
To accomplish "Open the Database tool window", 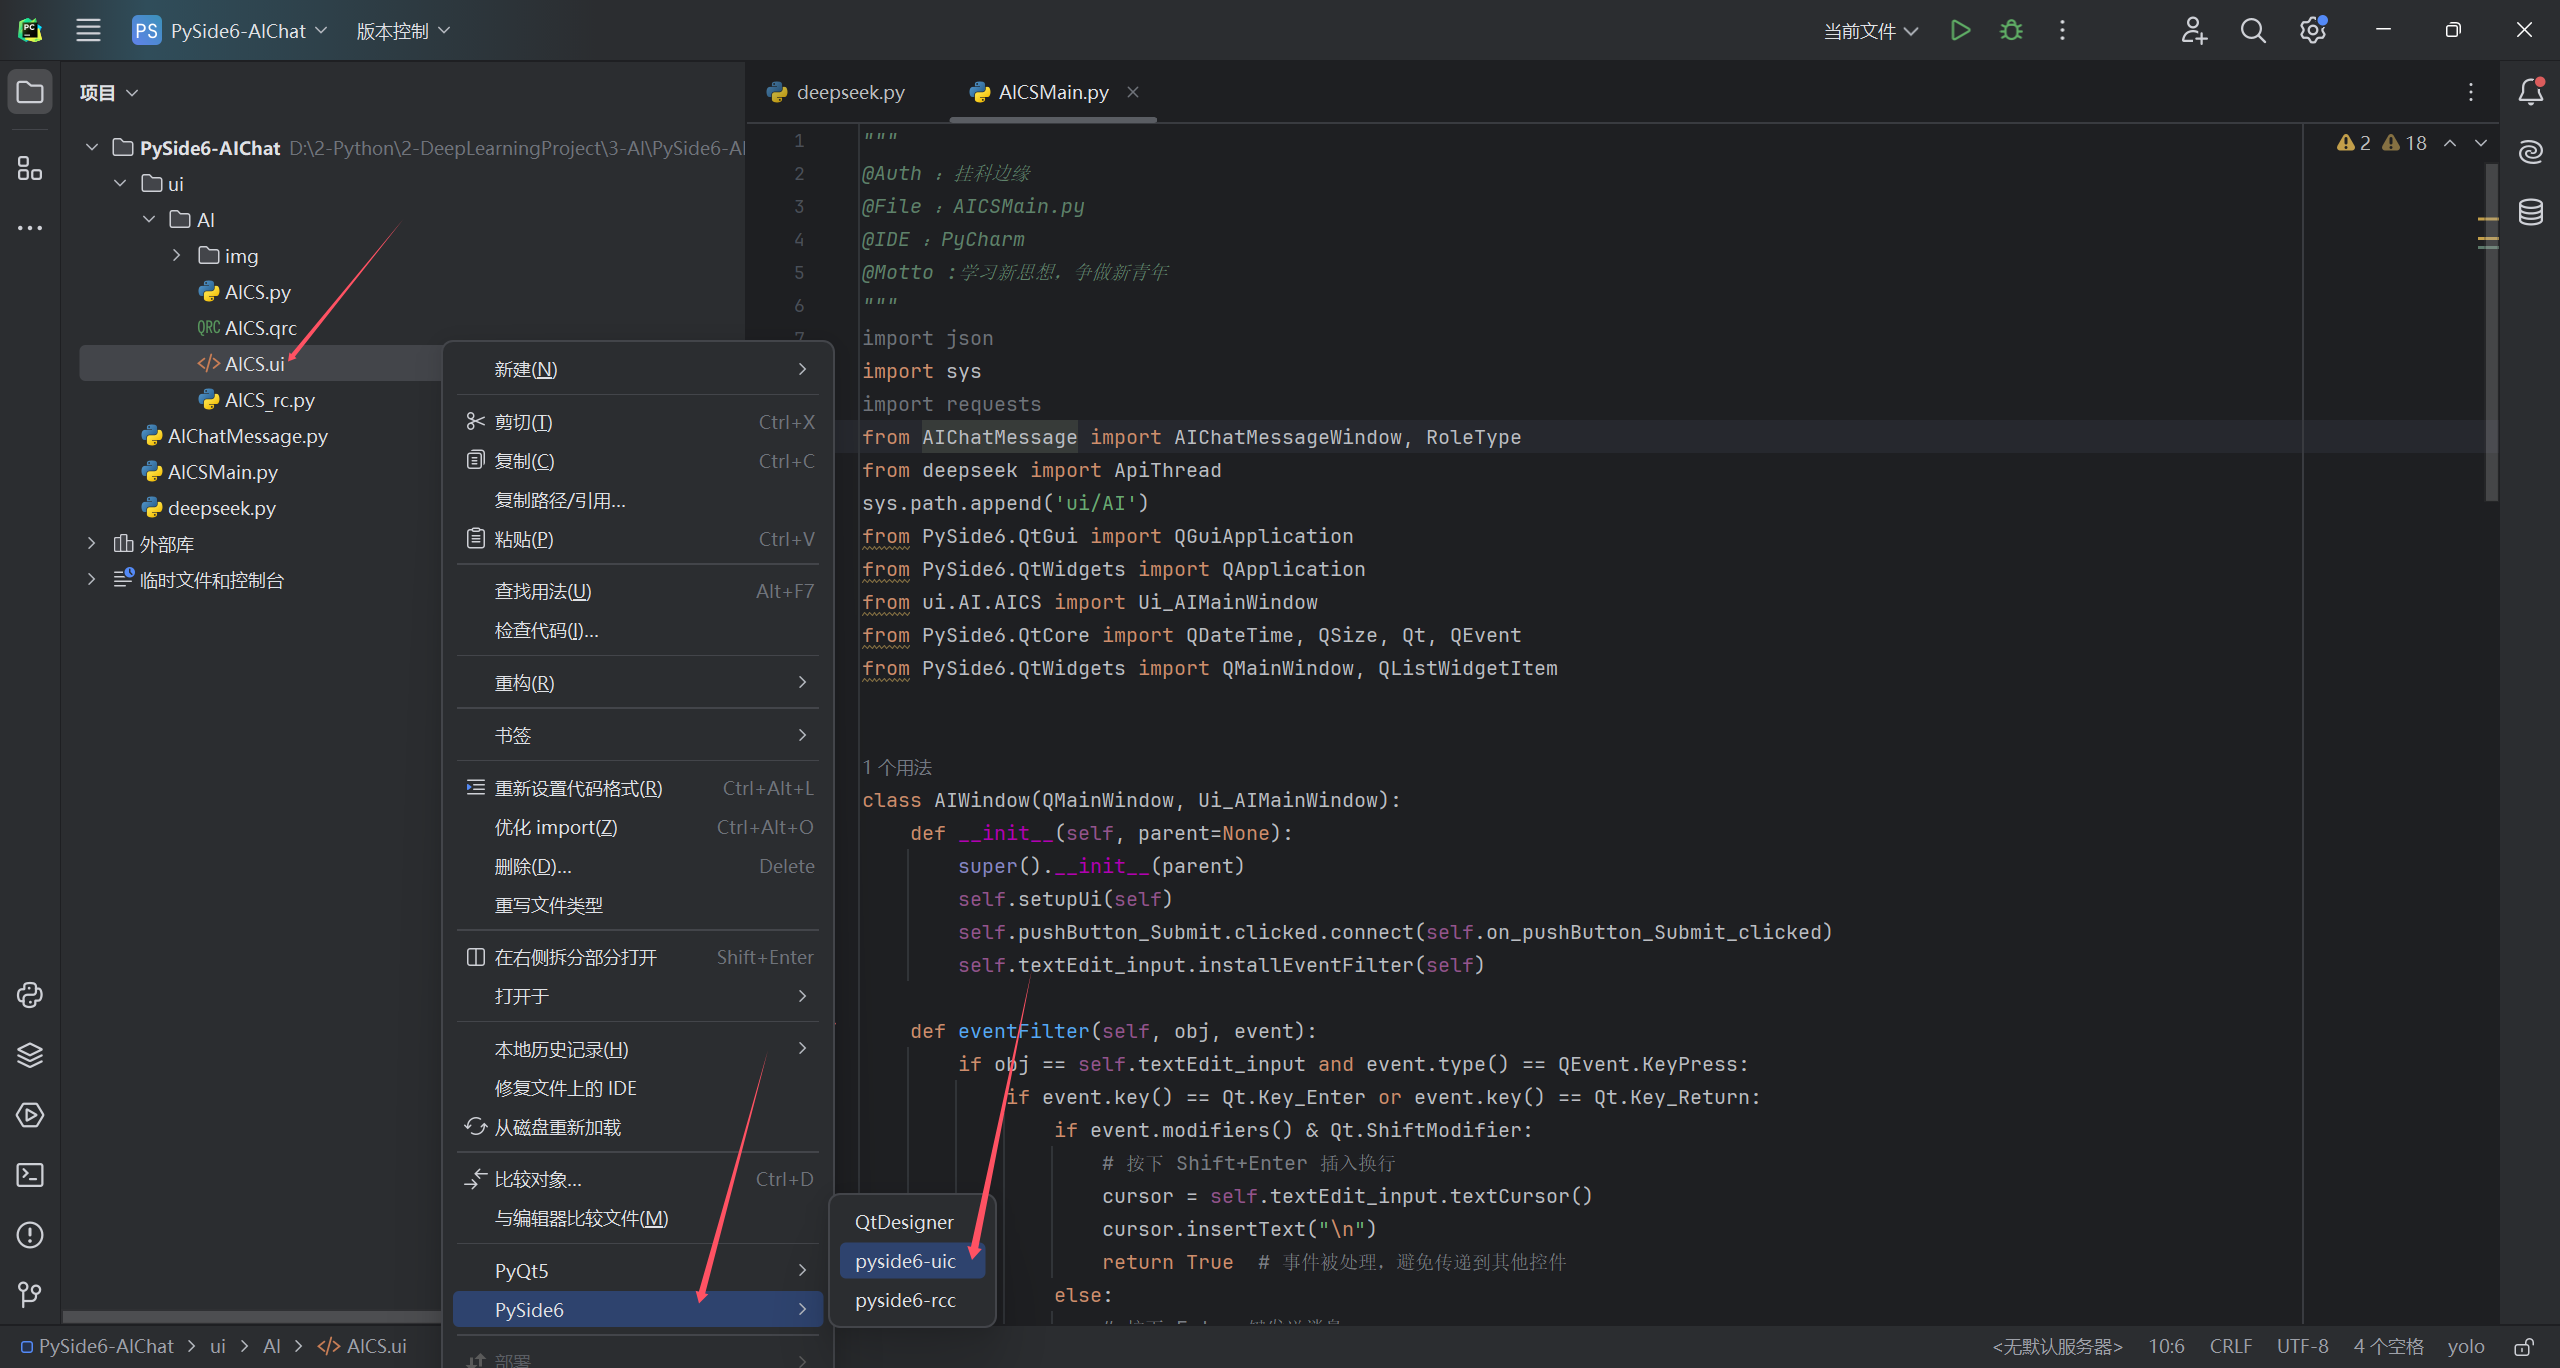I will pyautogui.click(x=2530, y=212).
